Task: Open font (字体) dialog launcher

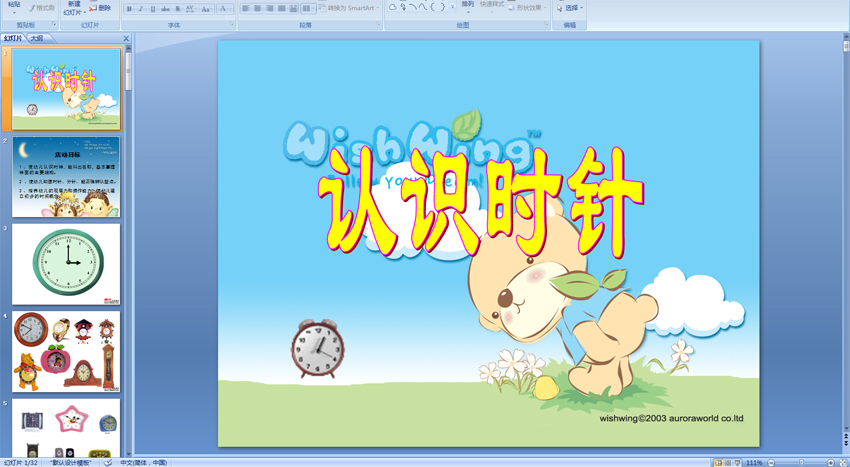Action: [x=231, y=25]
